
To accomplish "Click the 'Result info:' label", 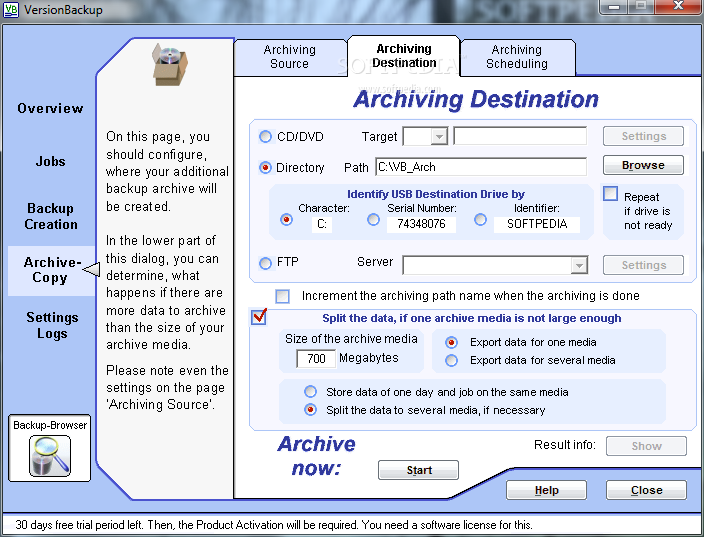I will click(x=565, y=445).
